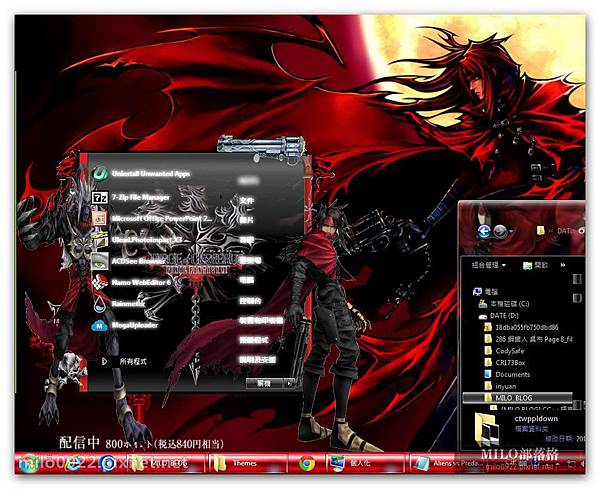Expand Explorer toolbar overflow chevron
The width and height of the screenshot is (600, 489).
(x=563, y=265)
